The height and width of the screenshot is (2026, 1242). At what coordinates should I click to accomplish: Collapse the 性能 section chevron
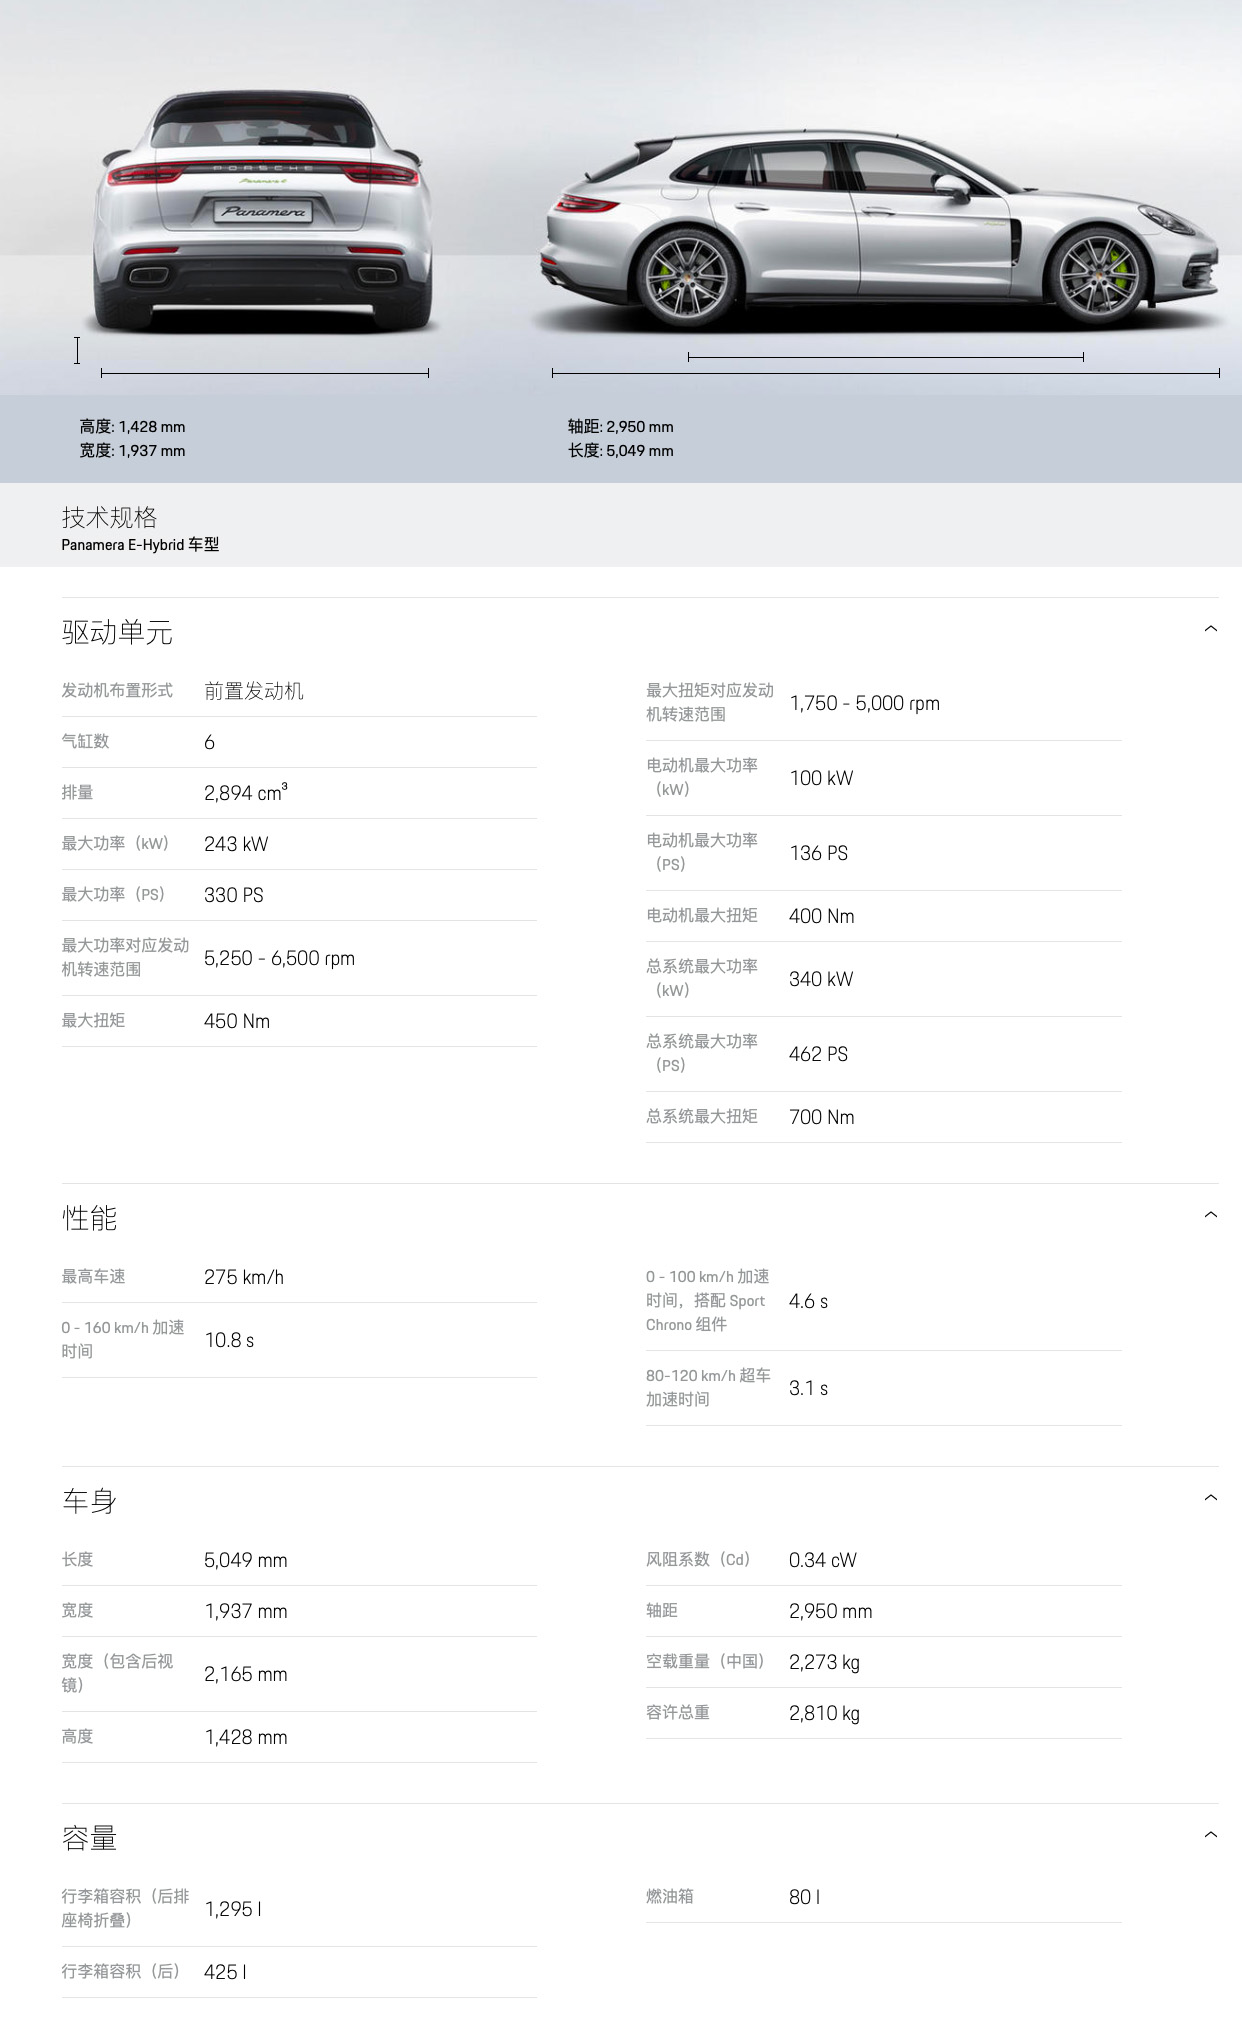[1210, 1215]
